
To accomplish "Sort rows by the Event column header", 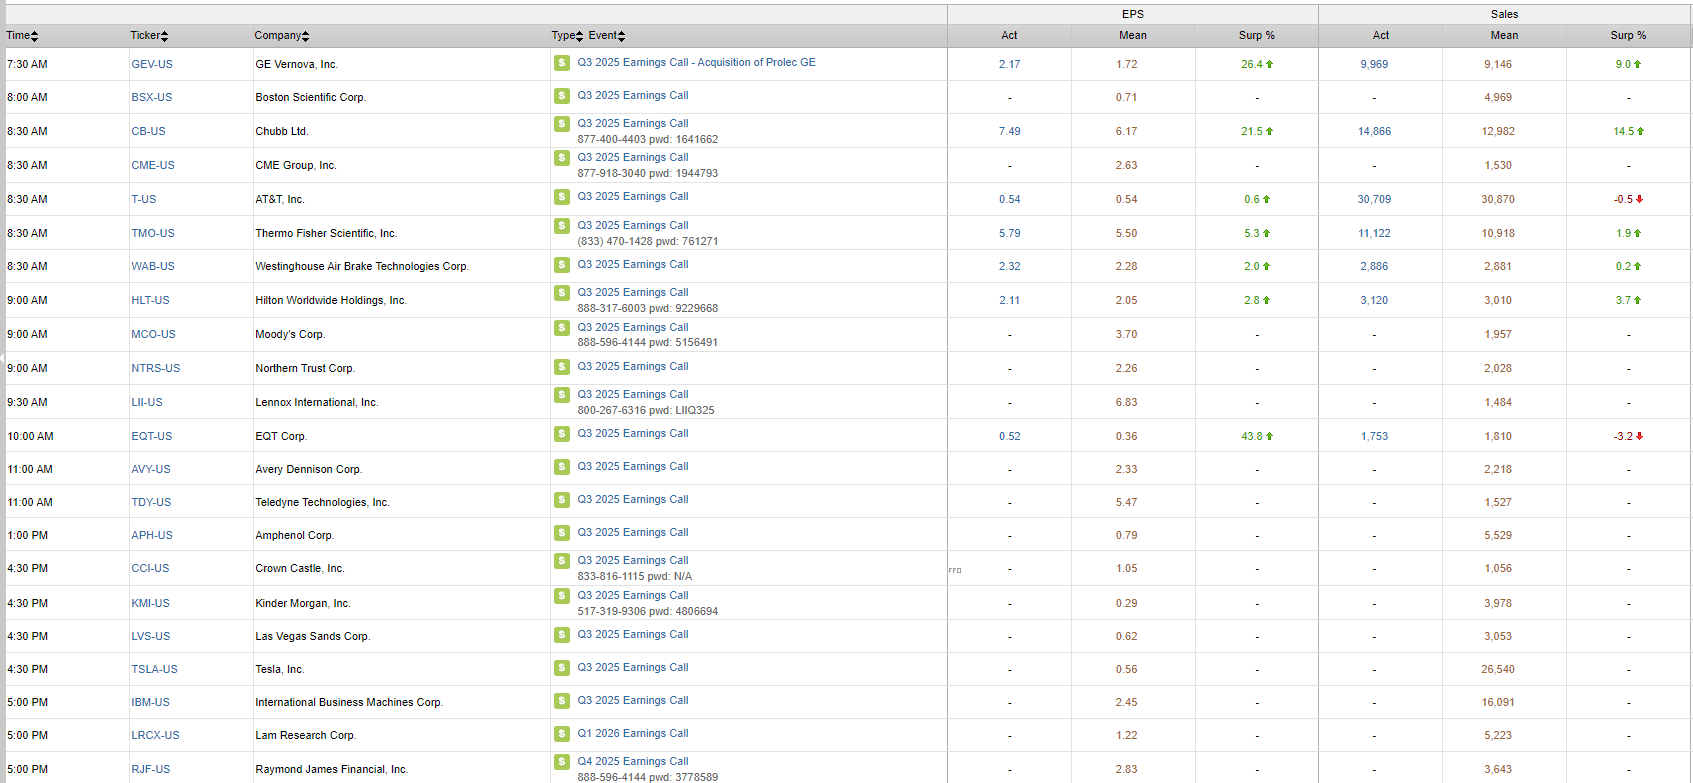I will coord(606,36).
